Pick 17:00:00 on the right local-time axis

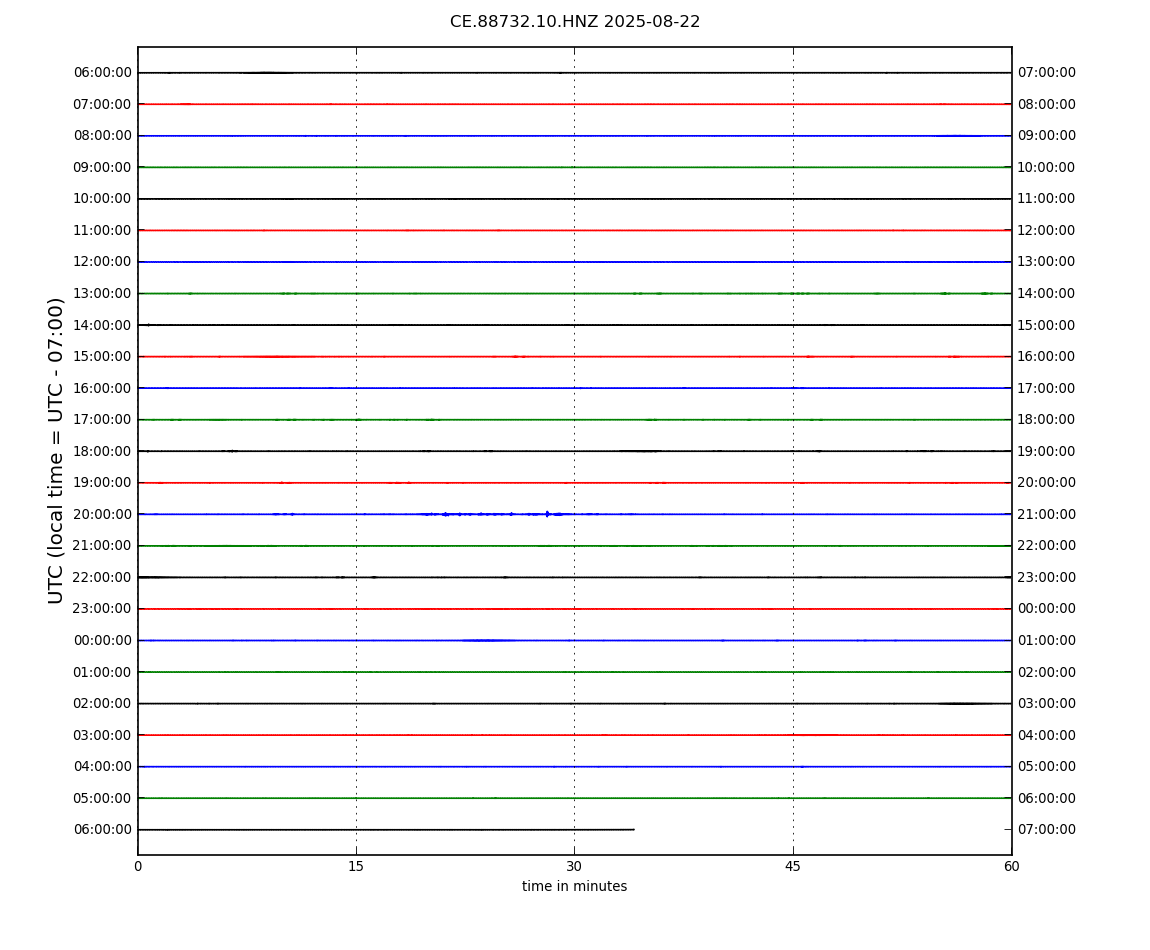click(1047, 388)
